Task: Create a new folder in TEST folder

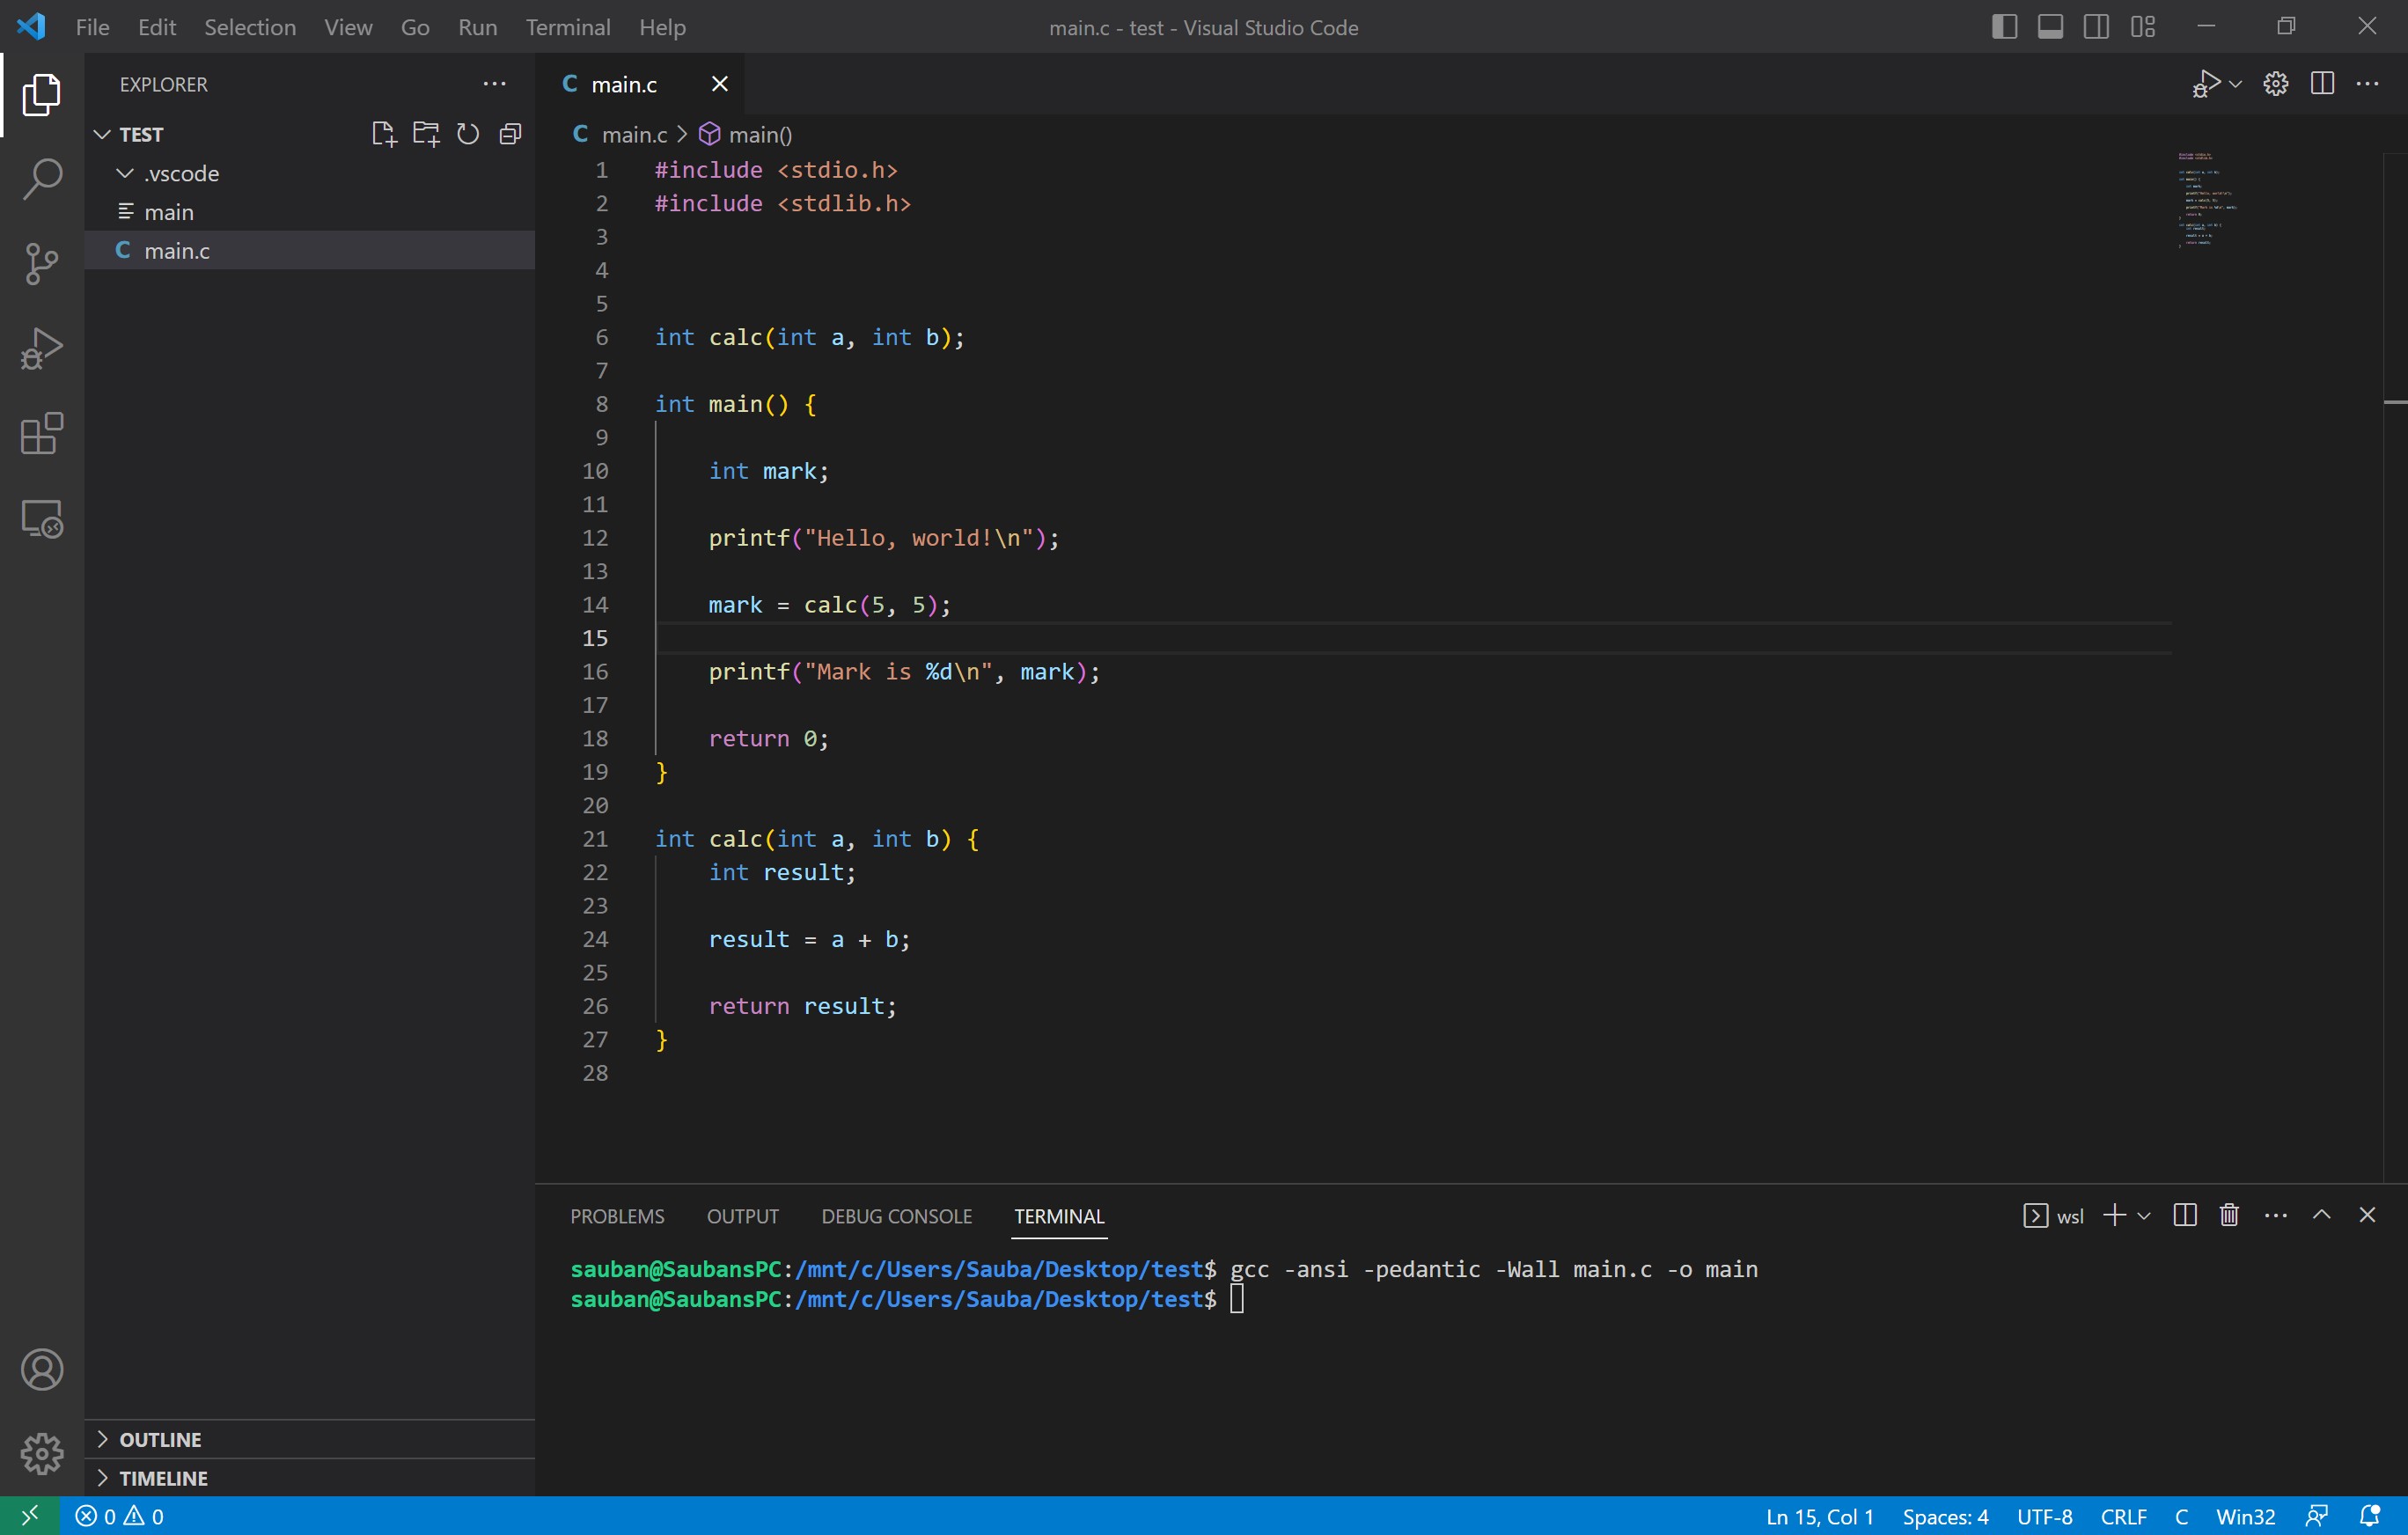Action: [426, 134]
